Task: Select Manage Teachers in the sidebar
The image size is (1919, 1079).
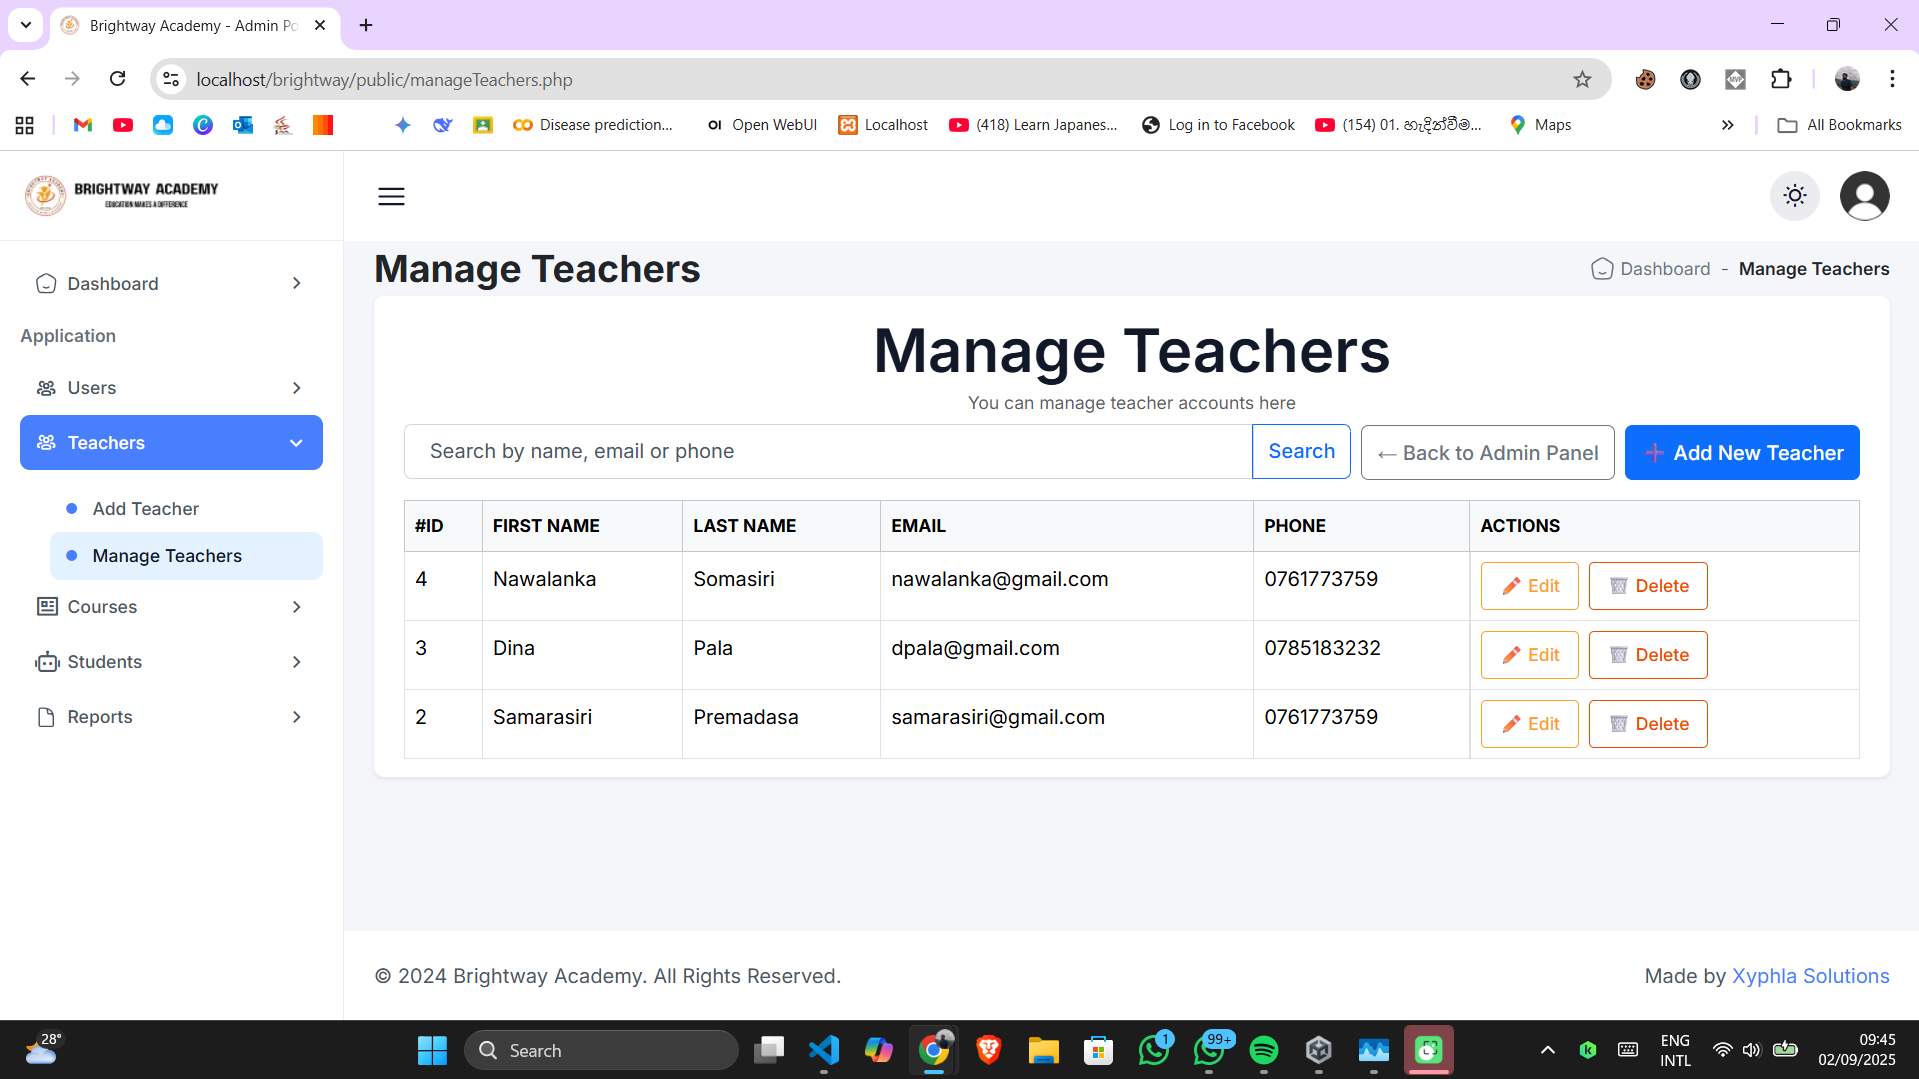Action: tap(166, 556)
